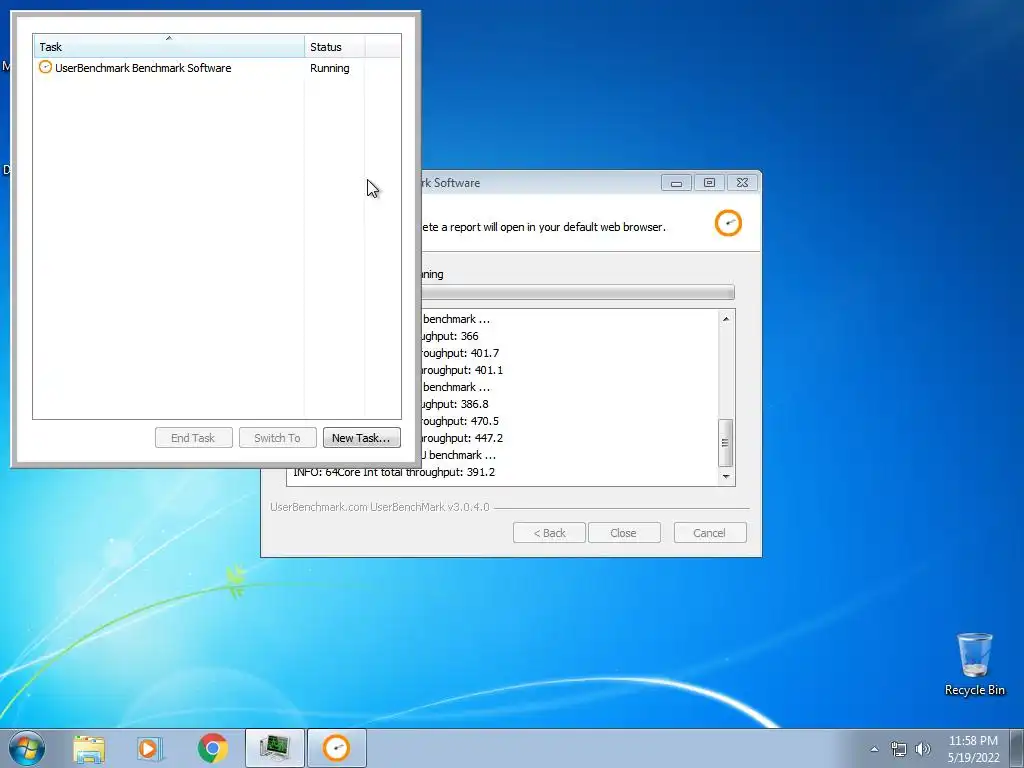Click the throughput 366 log line
This screenshot has width=1024, height=768.
450,336
